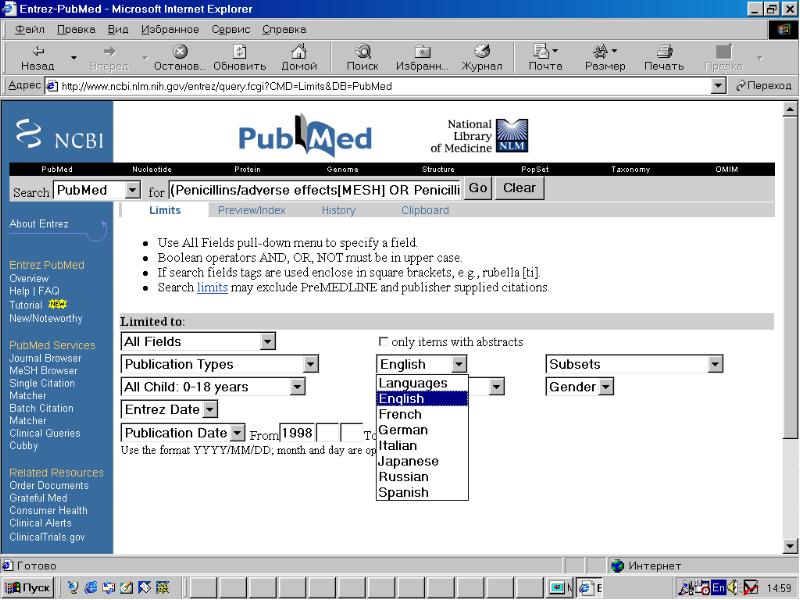Viewport: 800px width, 600px height.
Task: Open the Publication Date dropdown
Action: click(183, 433)
